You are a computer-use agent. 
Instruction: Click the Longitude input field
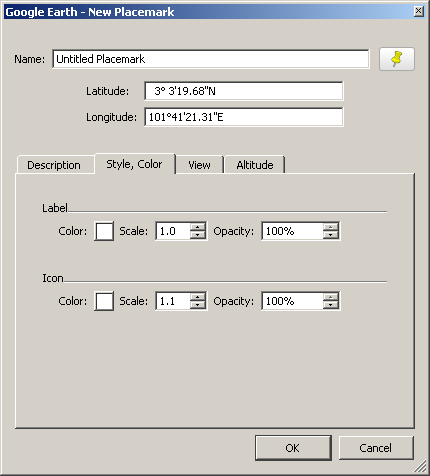244,117
